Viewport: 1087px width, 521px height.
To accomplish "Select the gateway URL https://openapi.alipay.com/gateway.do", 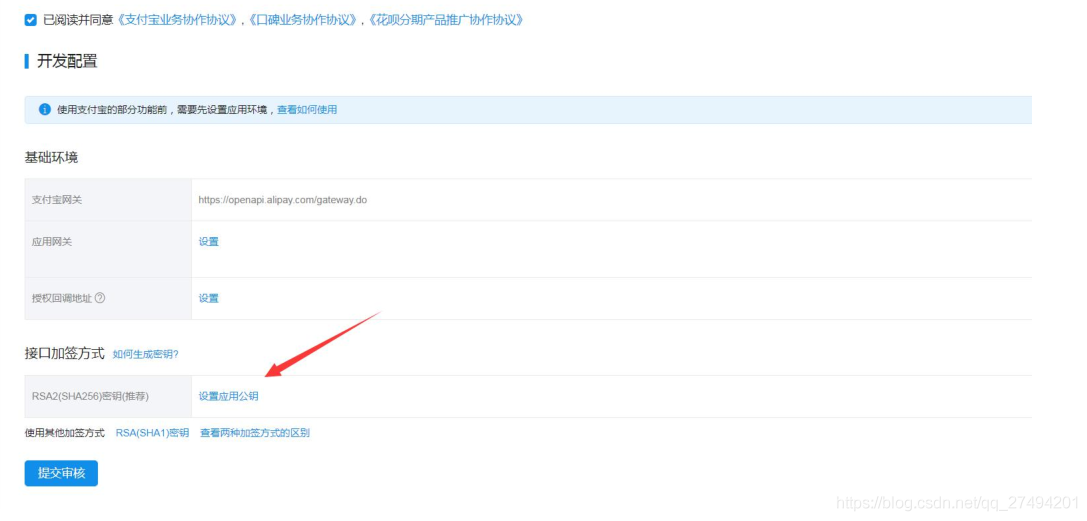I will [x=283, y=200].
